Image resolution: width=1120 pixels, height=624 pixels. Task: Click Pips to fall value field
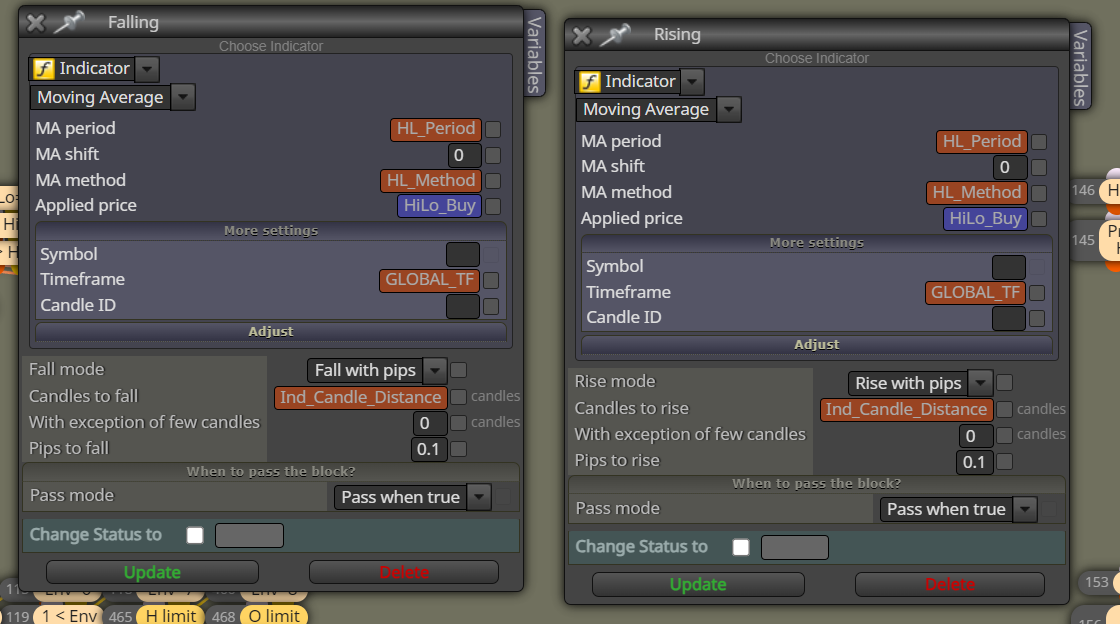(x=429, y=449)
